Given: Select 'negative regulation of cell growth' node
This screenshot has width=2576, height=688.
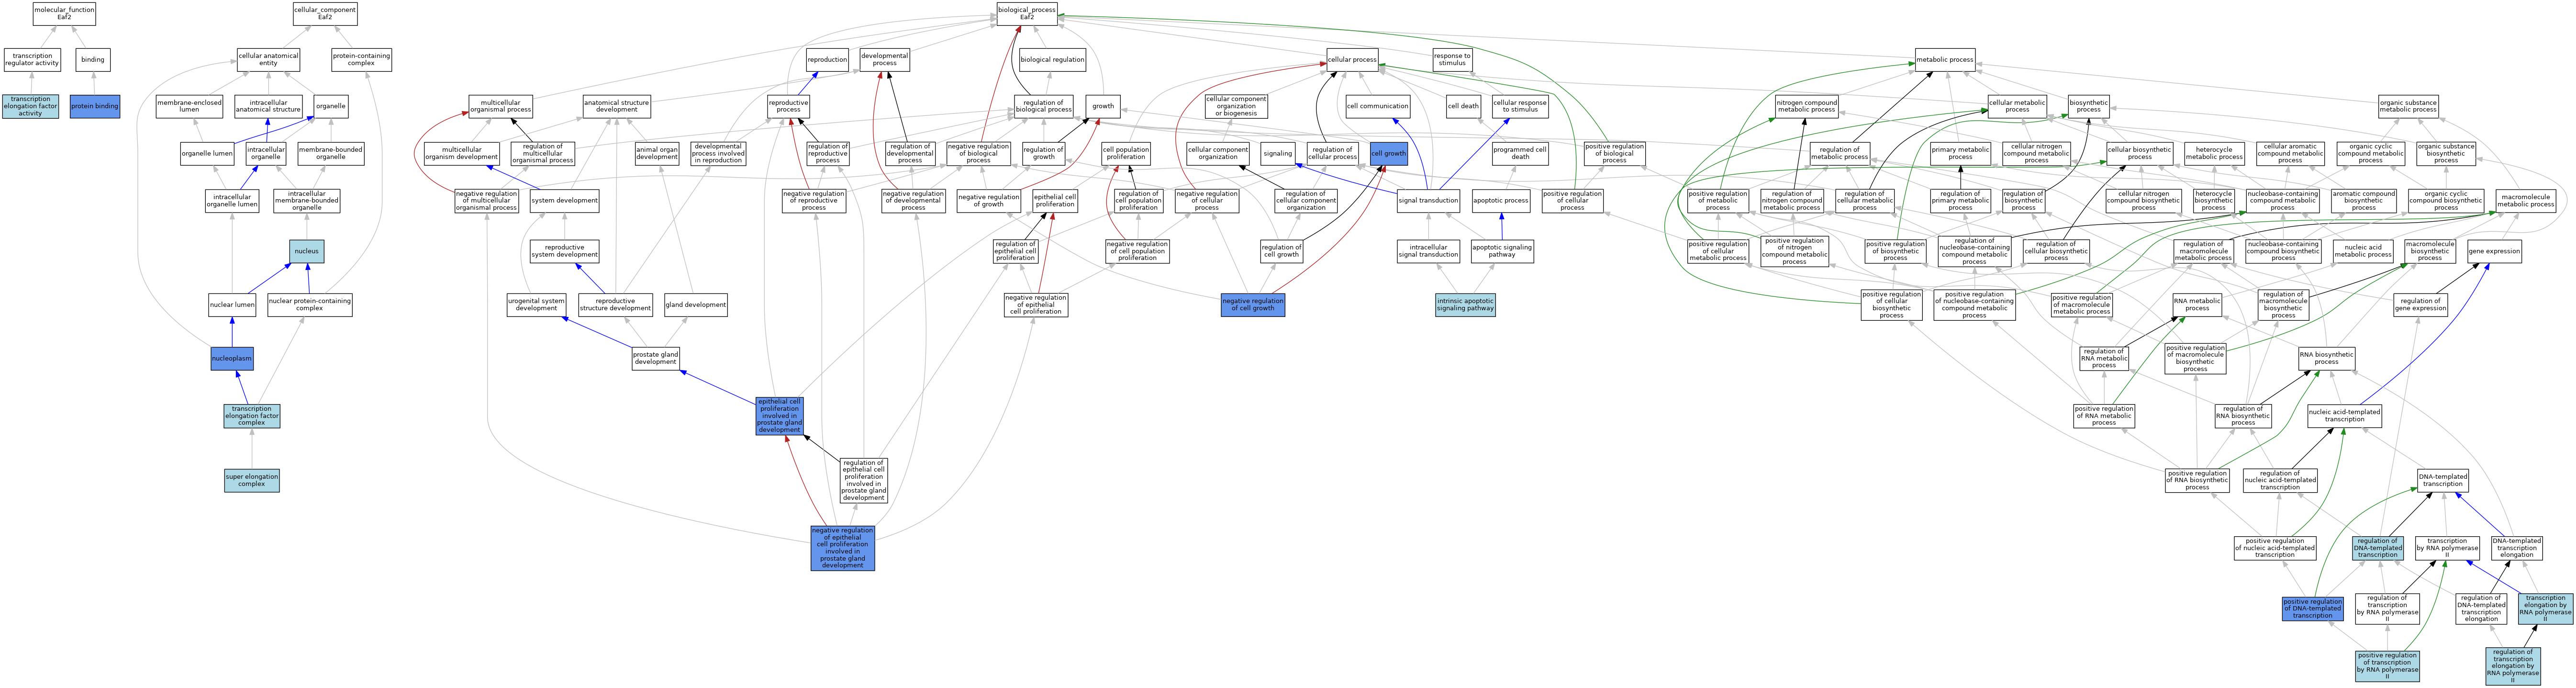Looking at the screenshot, I should [x=1253, y=305].
